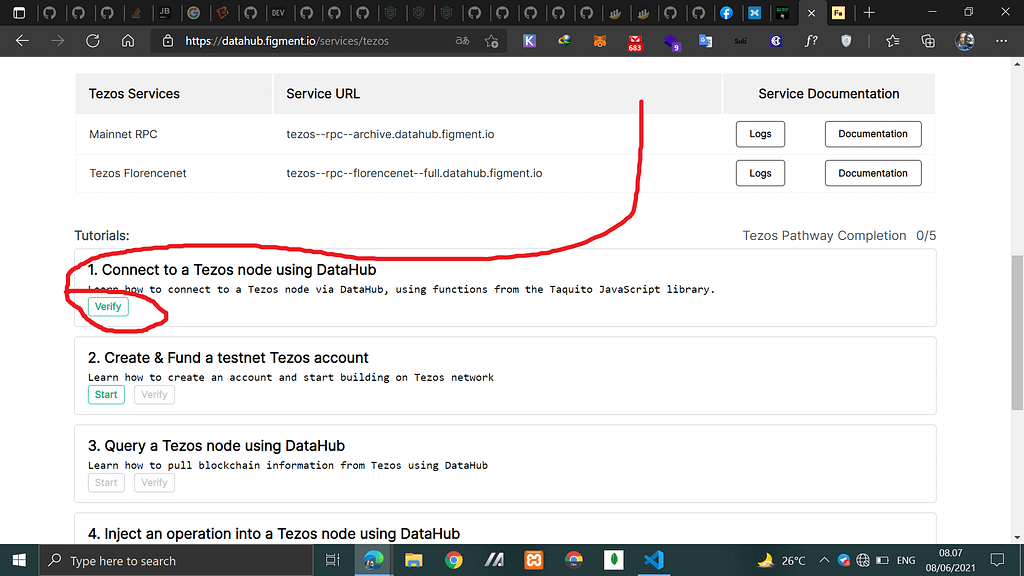Click Start for Query a Tezos node tutorial
1024x576 pixels.
pyautogui.click(x=106, y=483)
